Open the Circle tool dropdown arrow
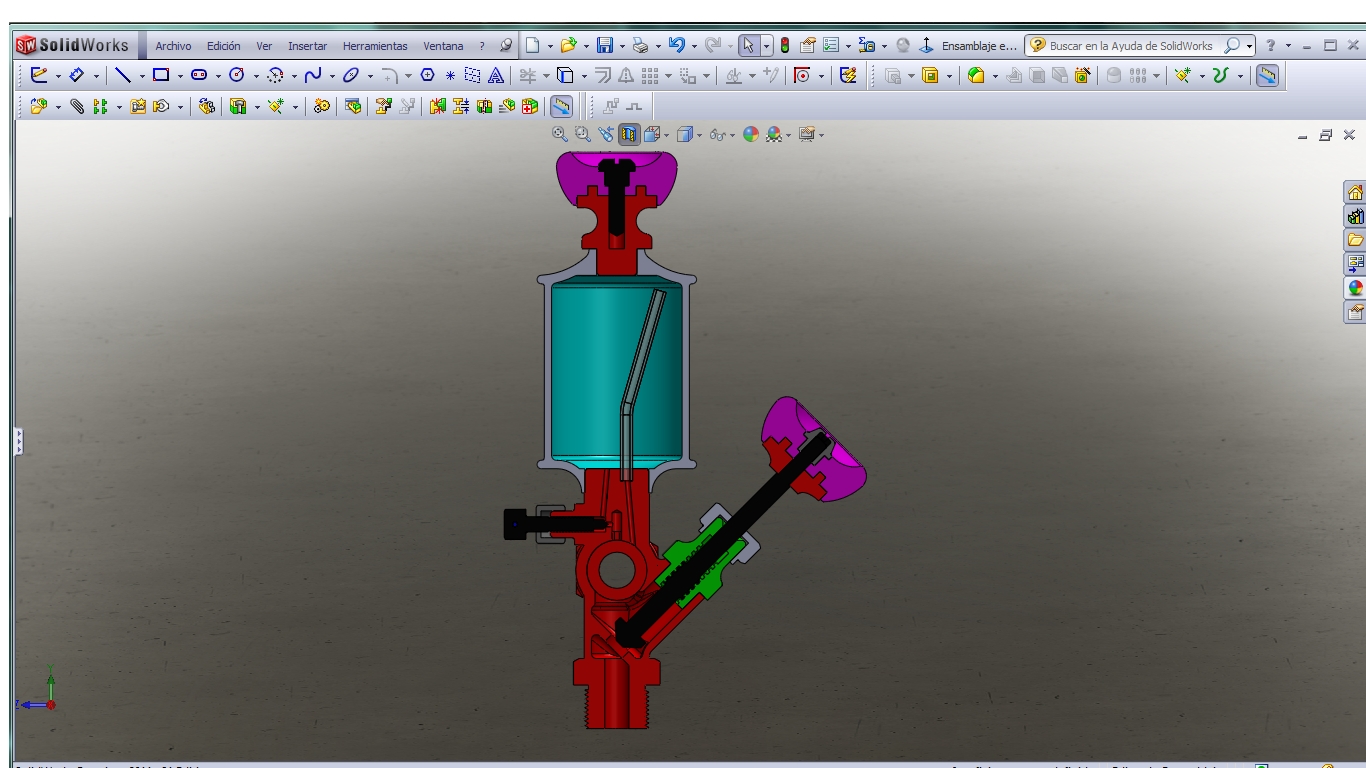The width and height of the screenshot is (1366, 768). (256, 76)
